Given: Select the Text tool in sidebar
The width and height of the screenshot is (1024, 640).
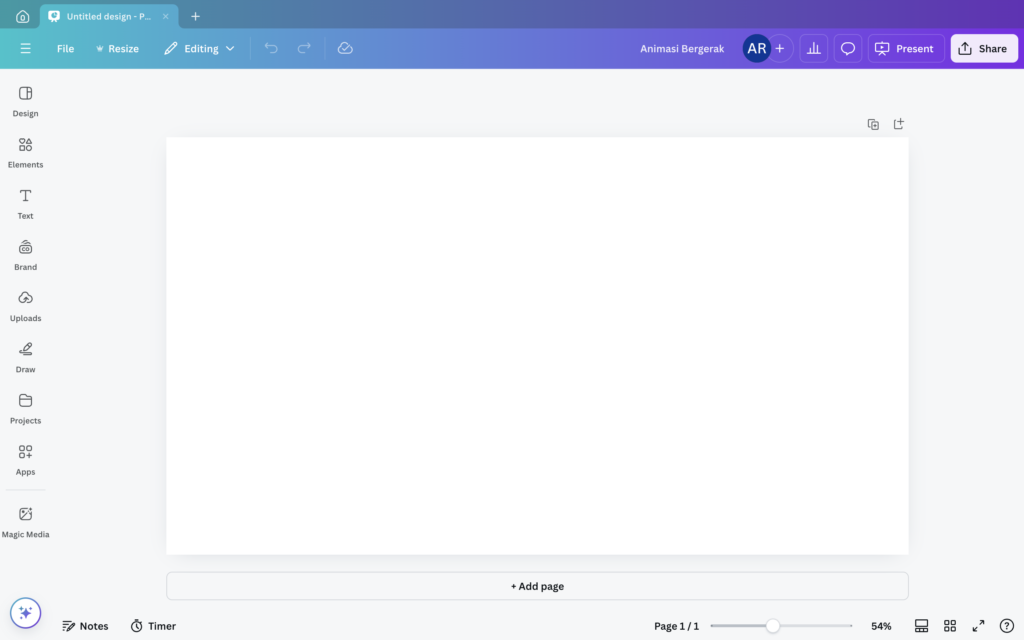Looking at the screenshot, I should [x=25, y=204].
